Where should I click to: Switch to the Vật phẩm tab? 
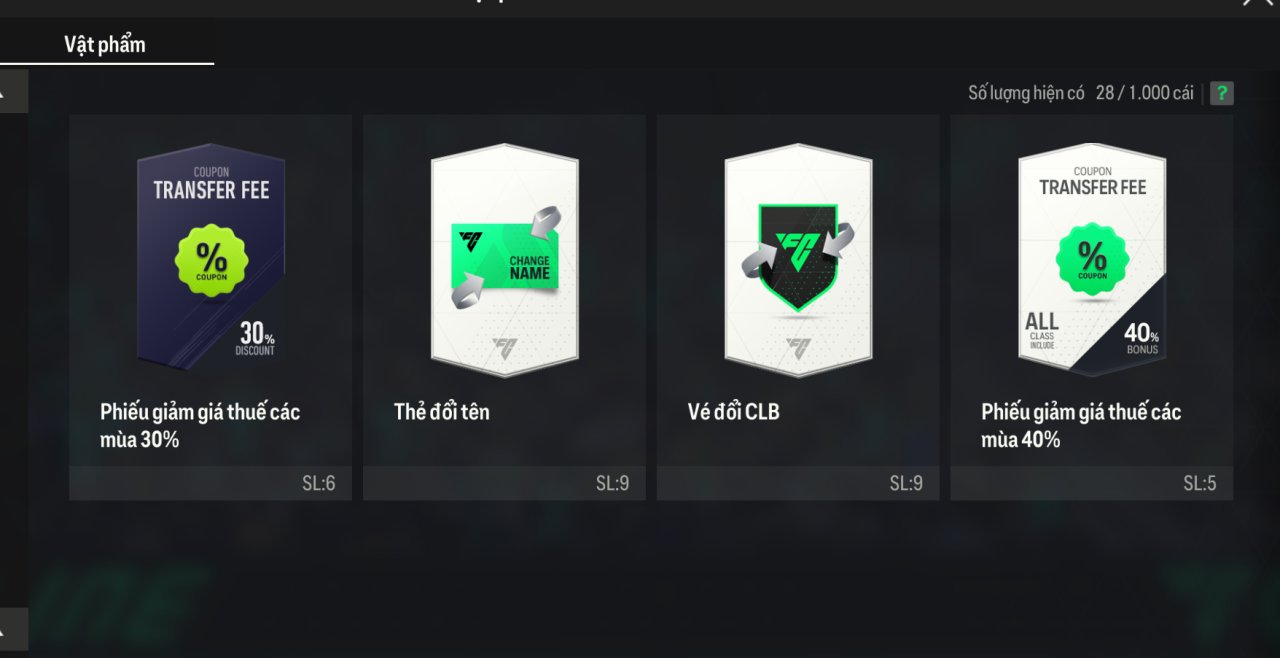pyautogui.click(x=105, y=44)
